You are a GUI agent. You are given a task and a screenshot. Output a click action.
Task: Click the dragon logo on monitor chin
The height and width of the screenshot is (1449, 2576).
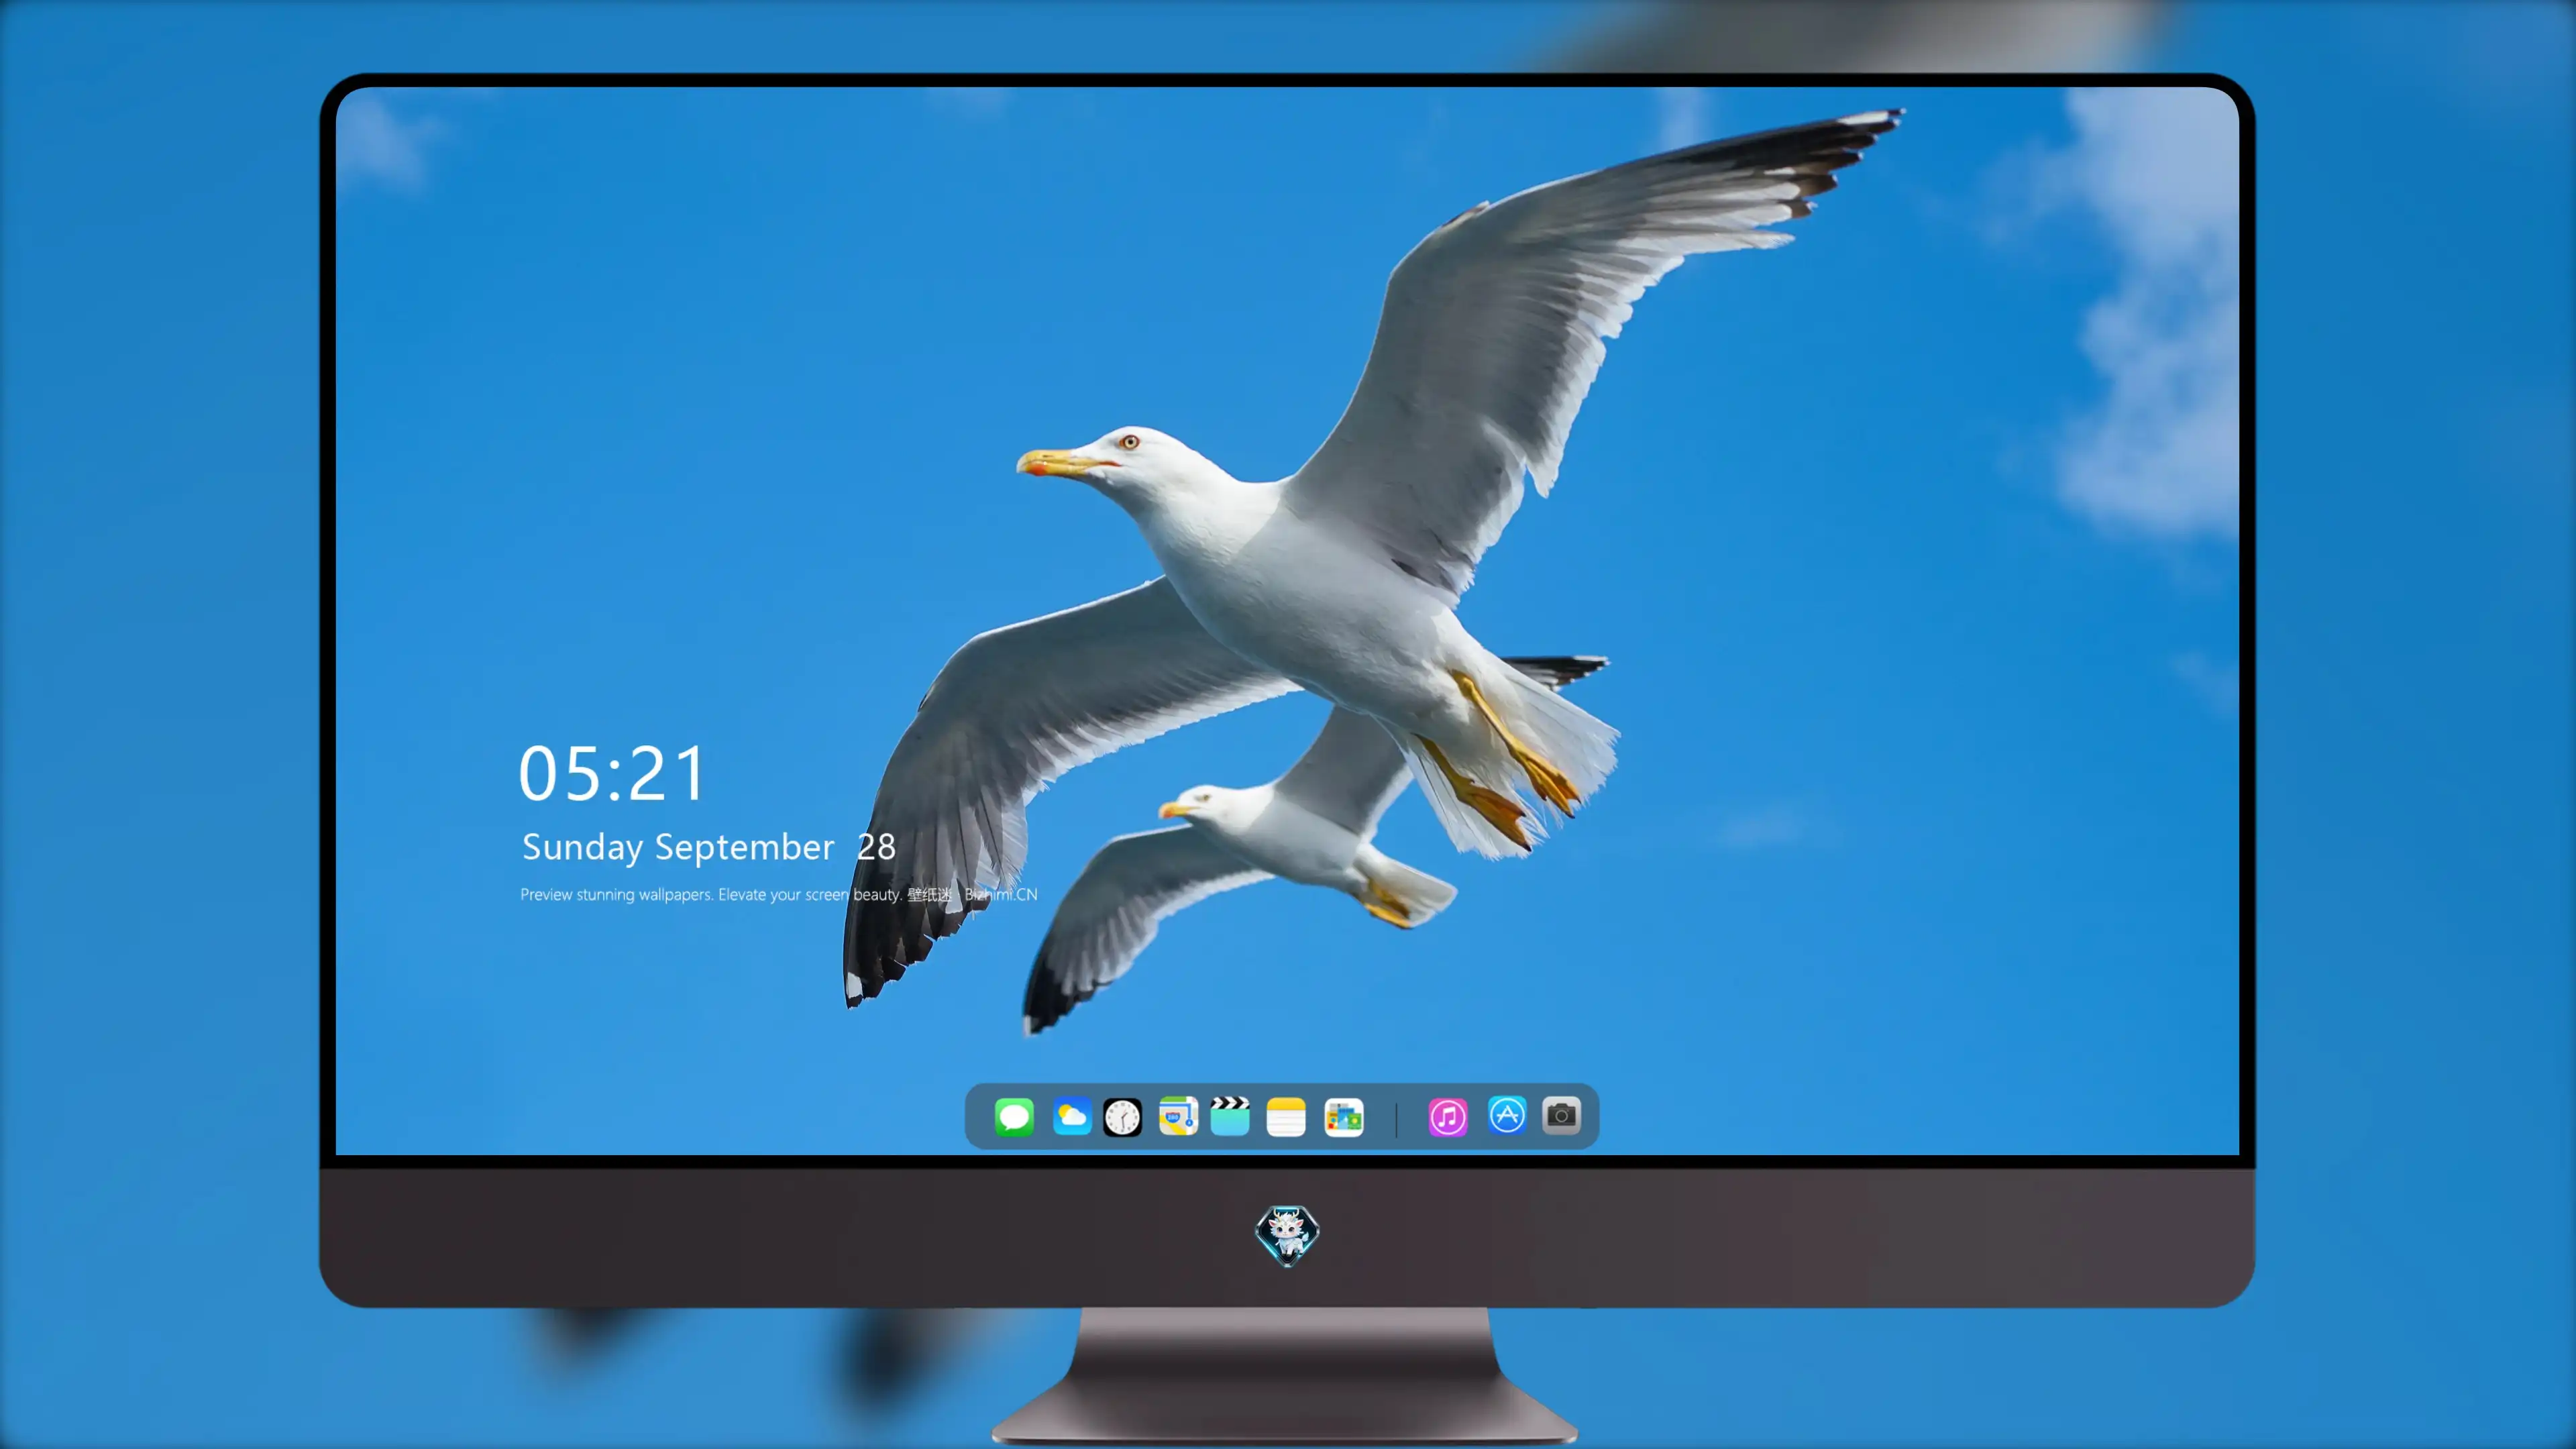1287,1235
